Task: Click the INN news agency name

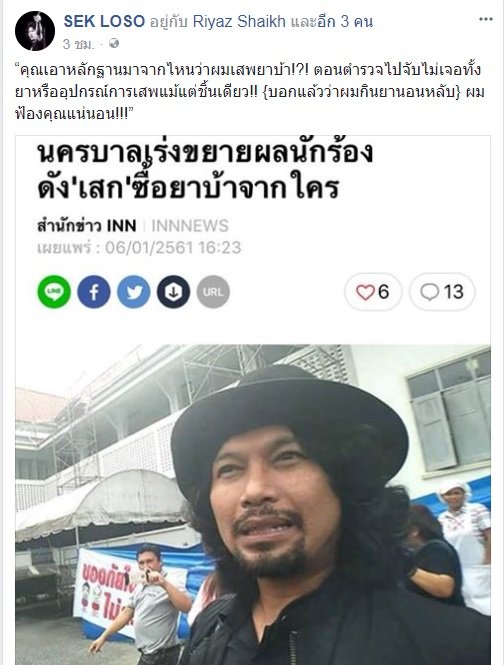Action: point(87,226)
